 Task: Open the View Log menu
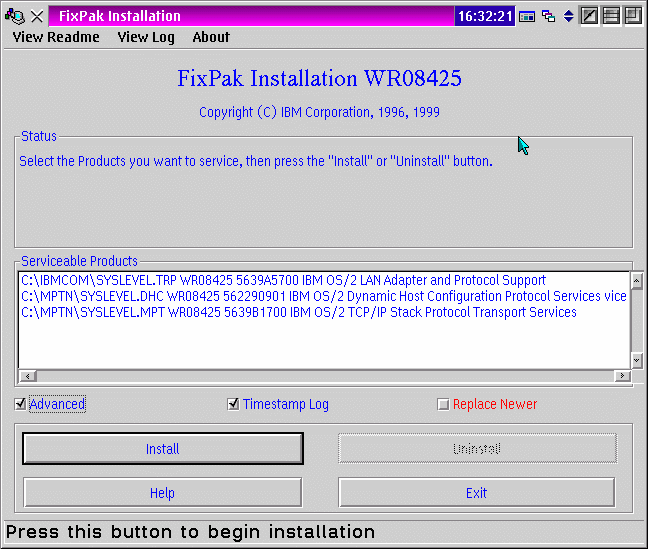146,37
